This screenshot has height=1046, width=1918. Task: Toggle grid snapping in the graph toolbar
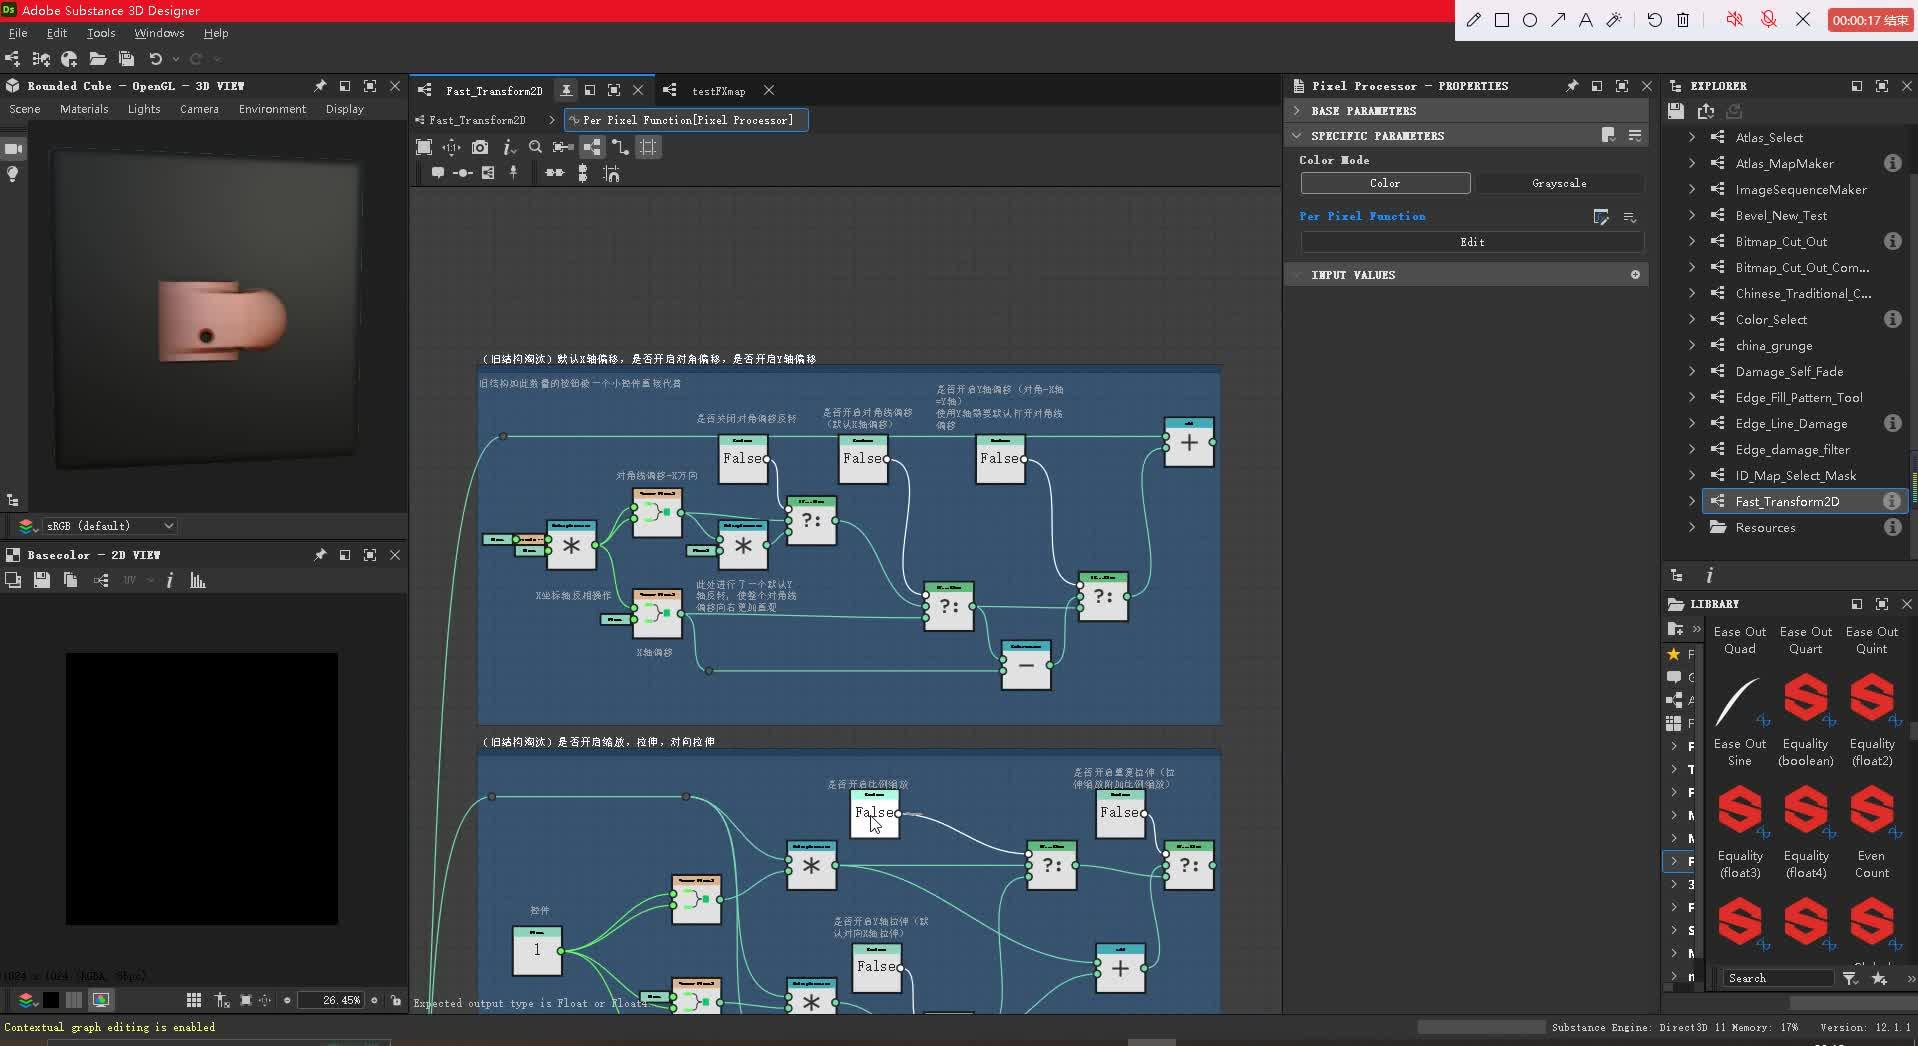coord(648,147)
